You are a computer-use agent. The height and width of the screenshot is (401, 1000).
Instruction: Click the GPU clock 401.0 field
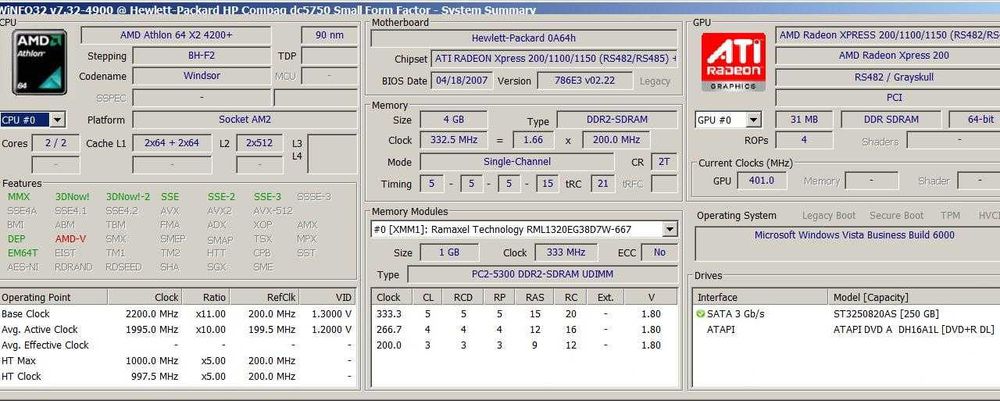761,180
